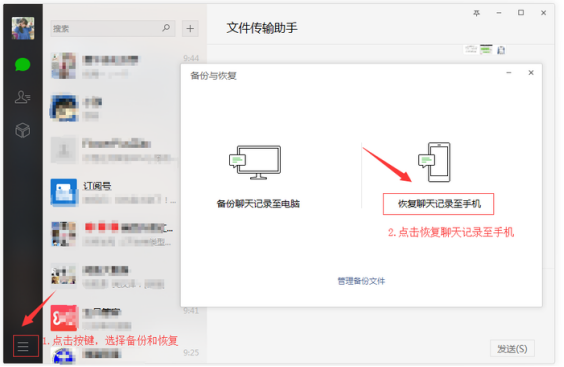Viewport: 564px width, 367px height.
Task: Click the 文件传输助手 chat title
Action: pyautogui.click(x=262, y=28)
